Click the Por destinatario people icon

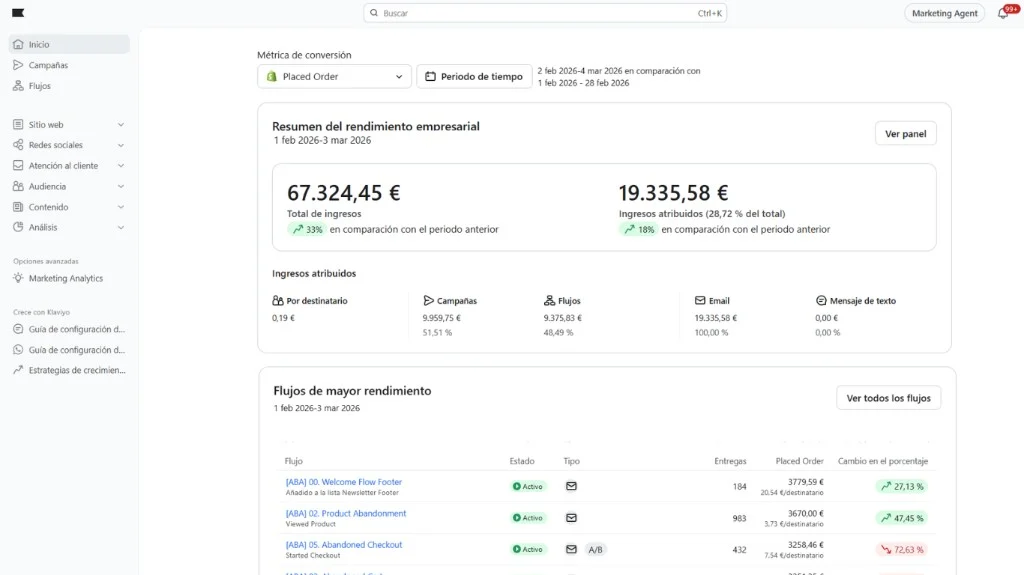pos(278,301)
